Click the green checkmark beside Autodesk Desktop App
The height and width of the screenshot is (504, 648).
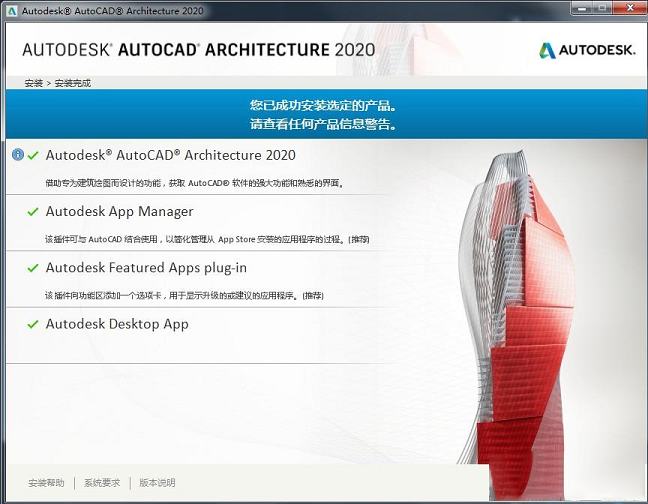(33, 325)
